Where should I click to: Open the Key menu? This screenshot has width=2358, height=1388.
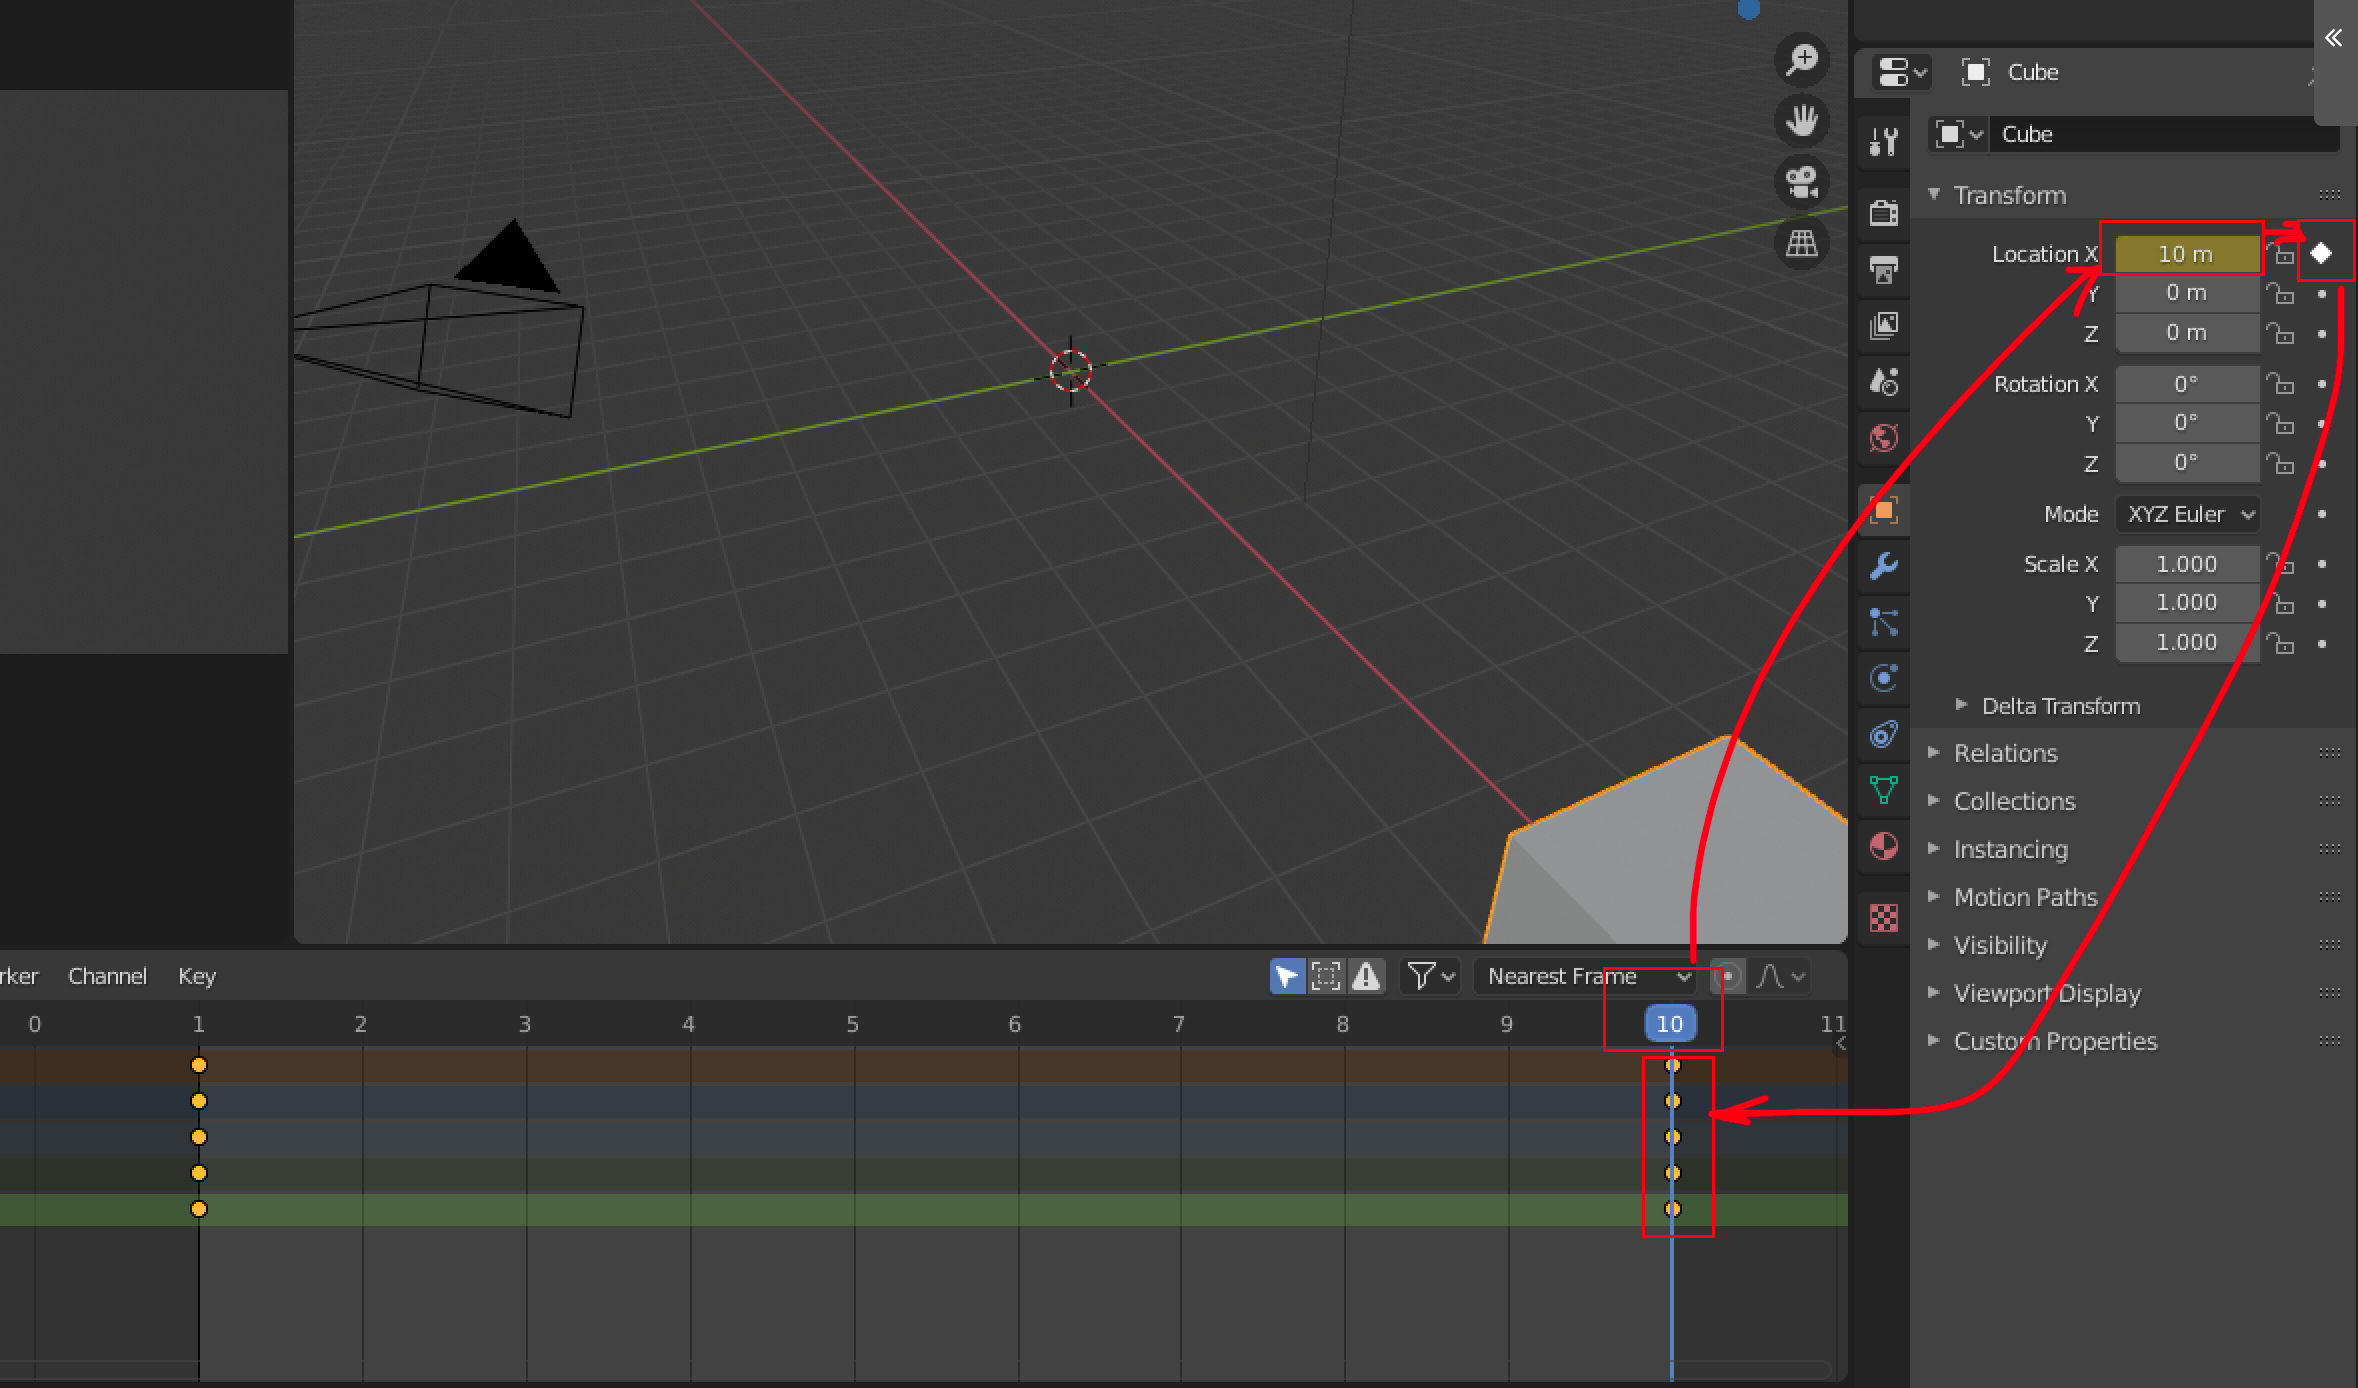click(197, 976)
